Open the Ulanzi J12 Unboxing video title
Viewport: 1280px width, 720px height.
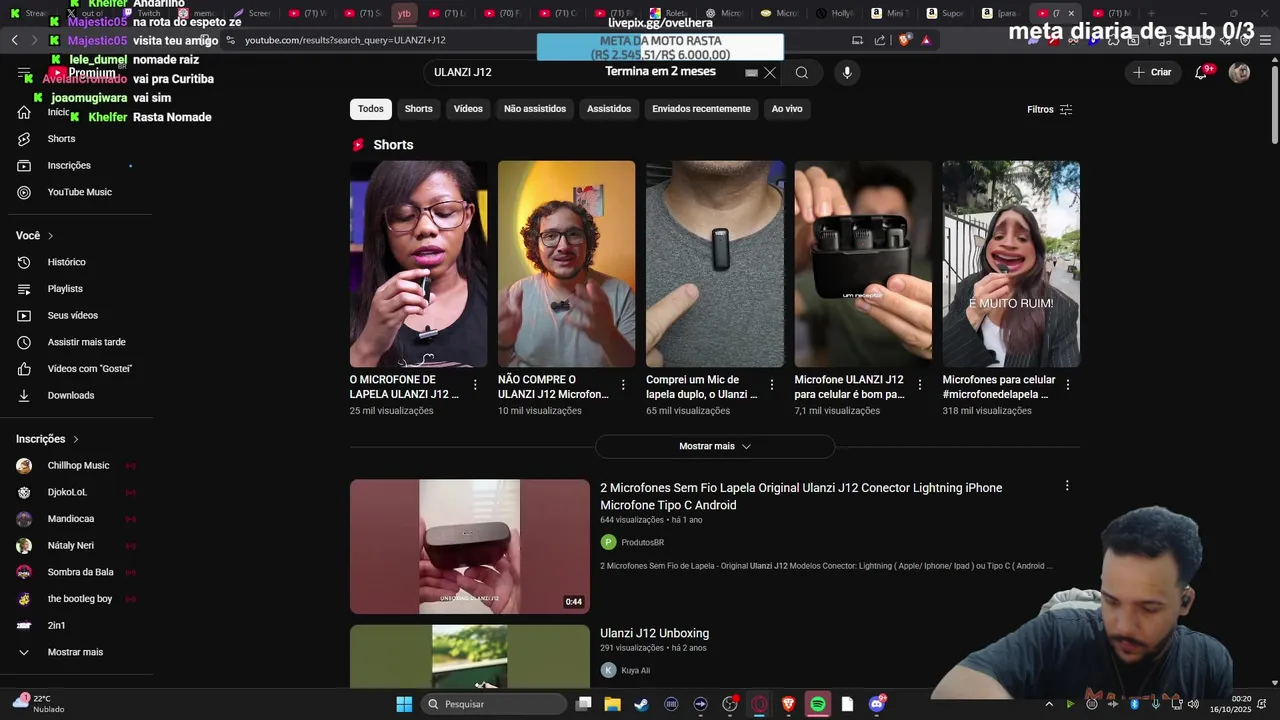(x=654, y=633)
